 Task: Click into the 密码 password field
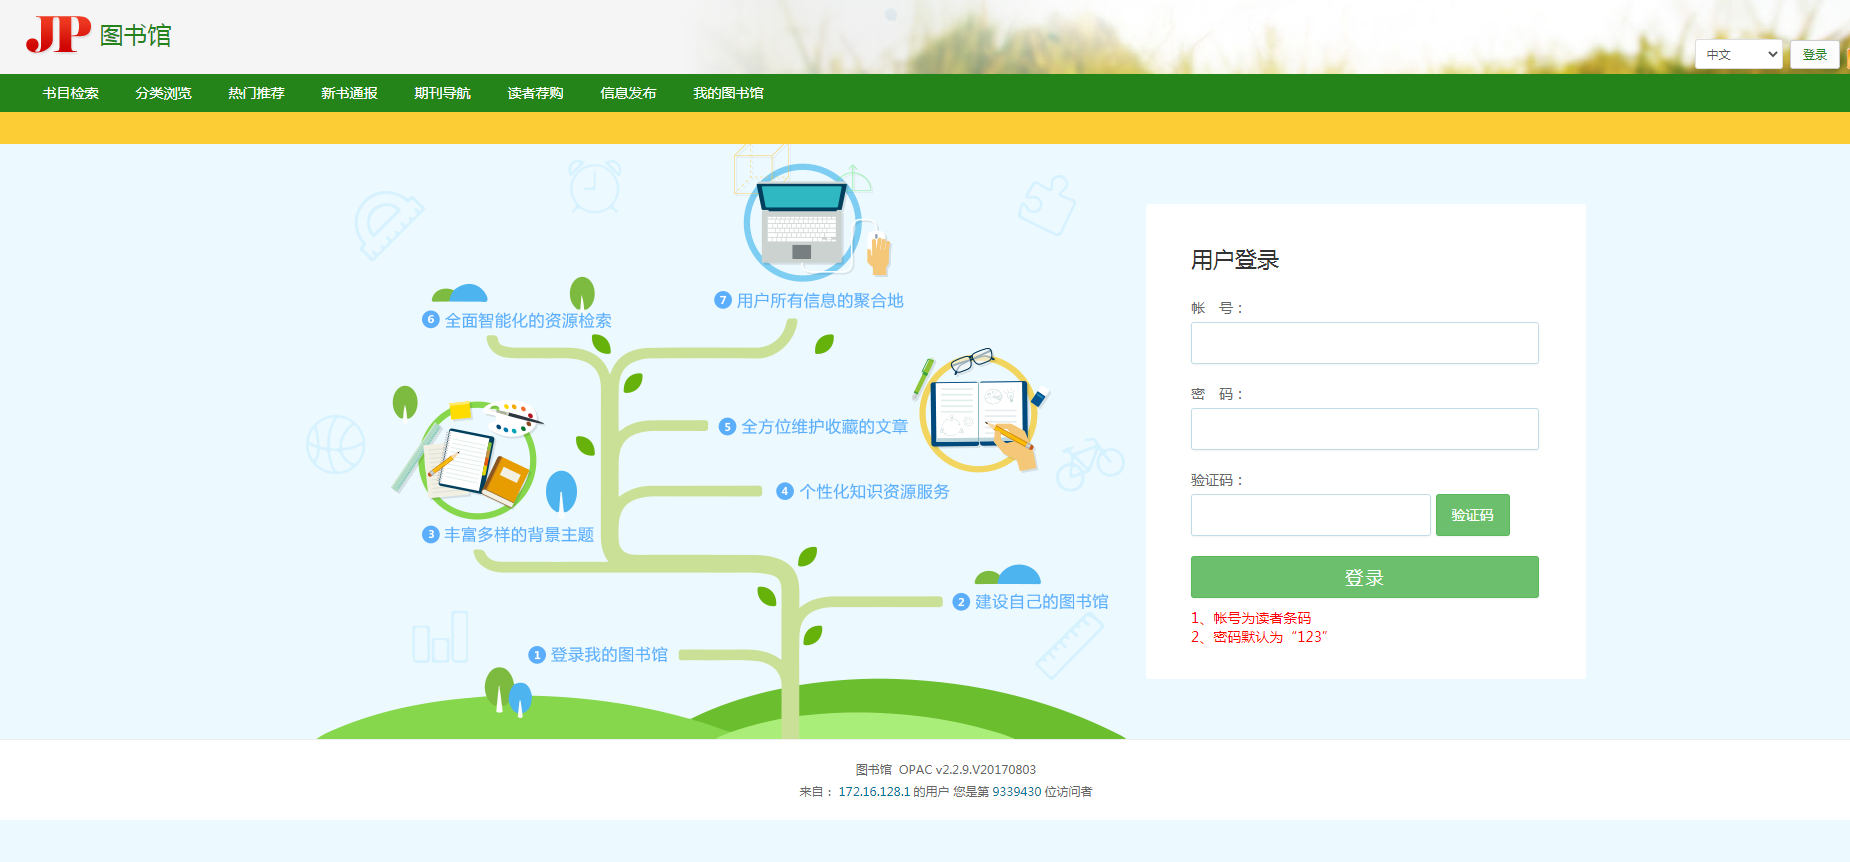tap(1364, 429)
